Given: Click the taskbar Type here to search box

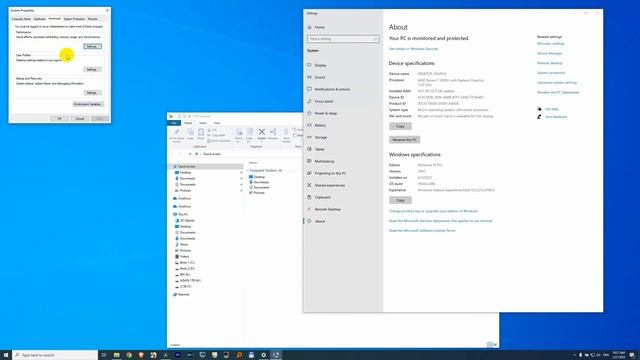Looking at the screenshot, I should [x=55, y=355].
